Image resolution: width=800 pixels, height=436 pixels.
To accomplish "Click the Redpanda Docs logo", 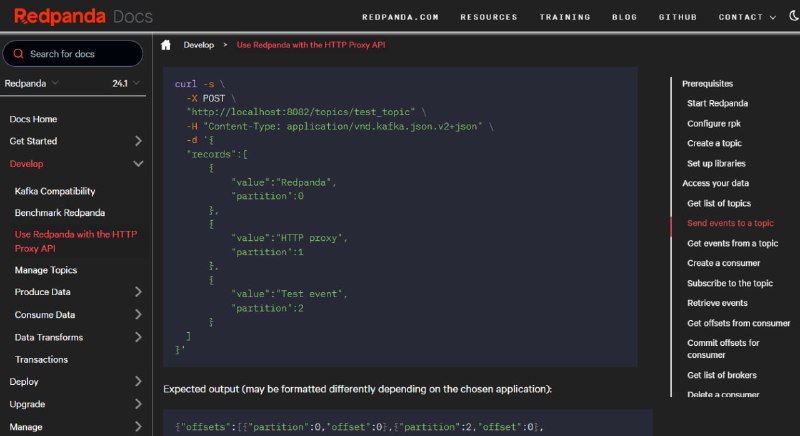I will click(x=83, y=16).
